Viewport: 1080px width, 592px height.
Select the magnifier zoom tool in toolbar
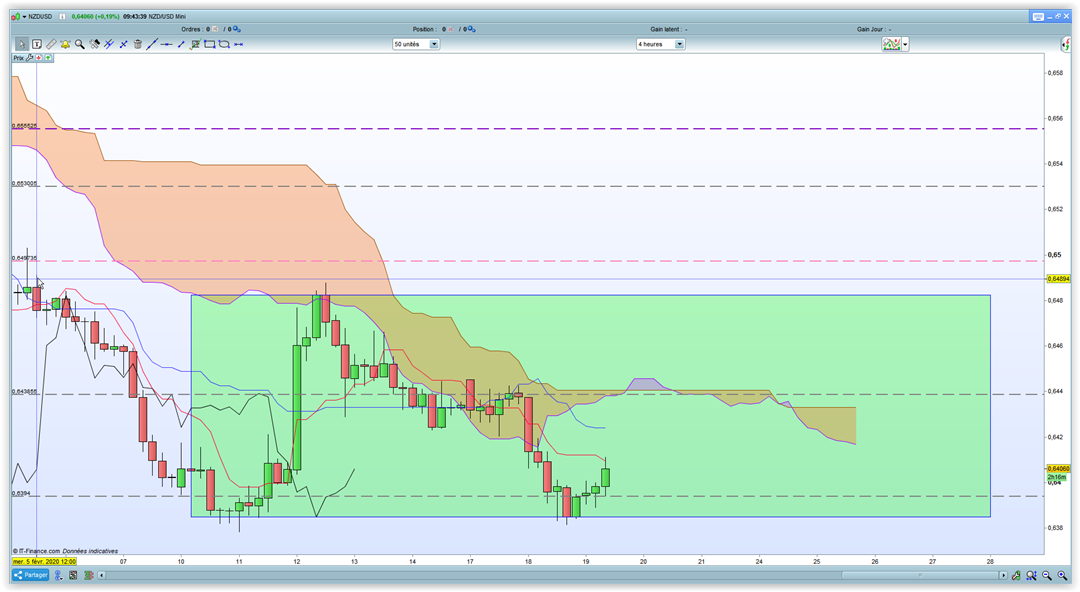pyautogui.click(x=80, y=44)
